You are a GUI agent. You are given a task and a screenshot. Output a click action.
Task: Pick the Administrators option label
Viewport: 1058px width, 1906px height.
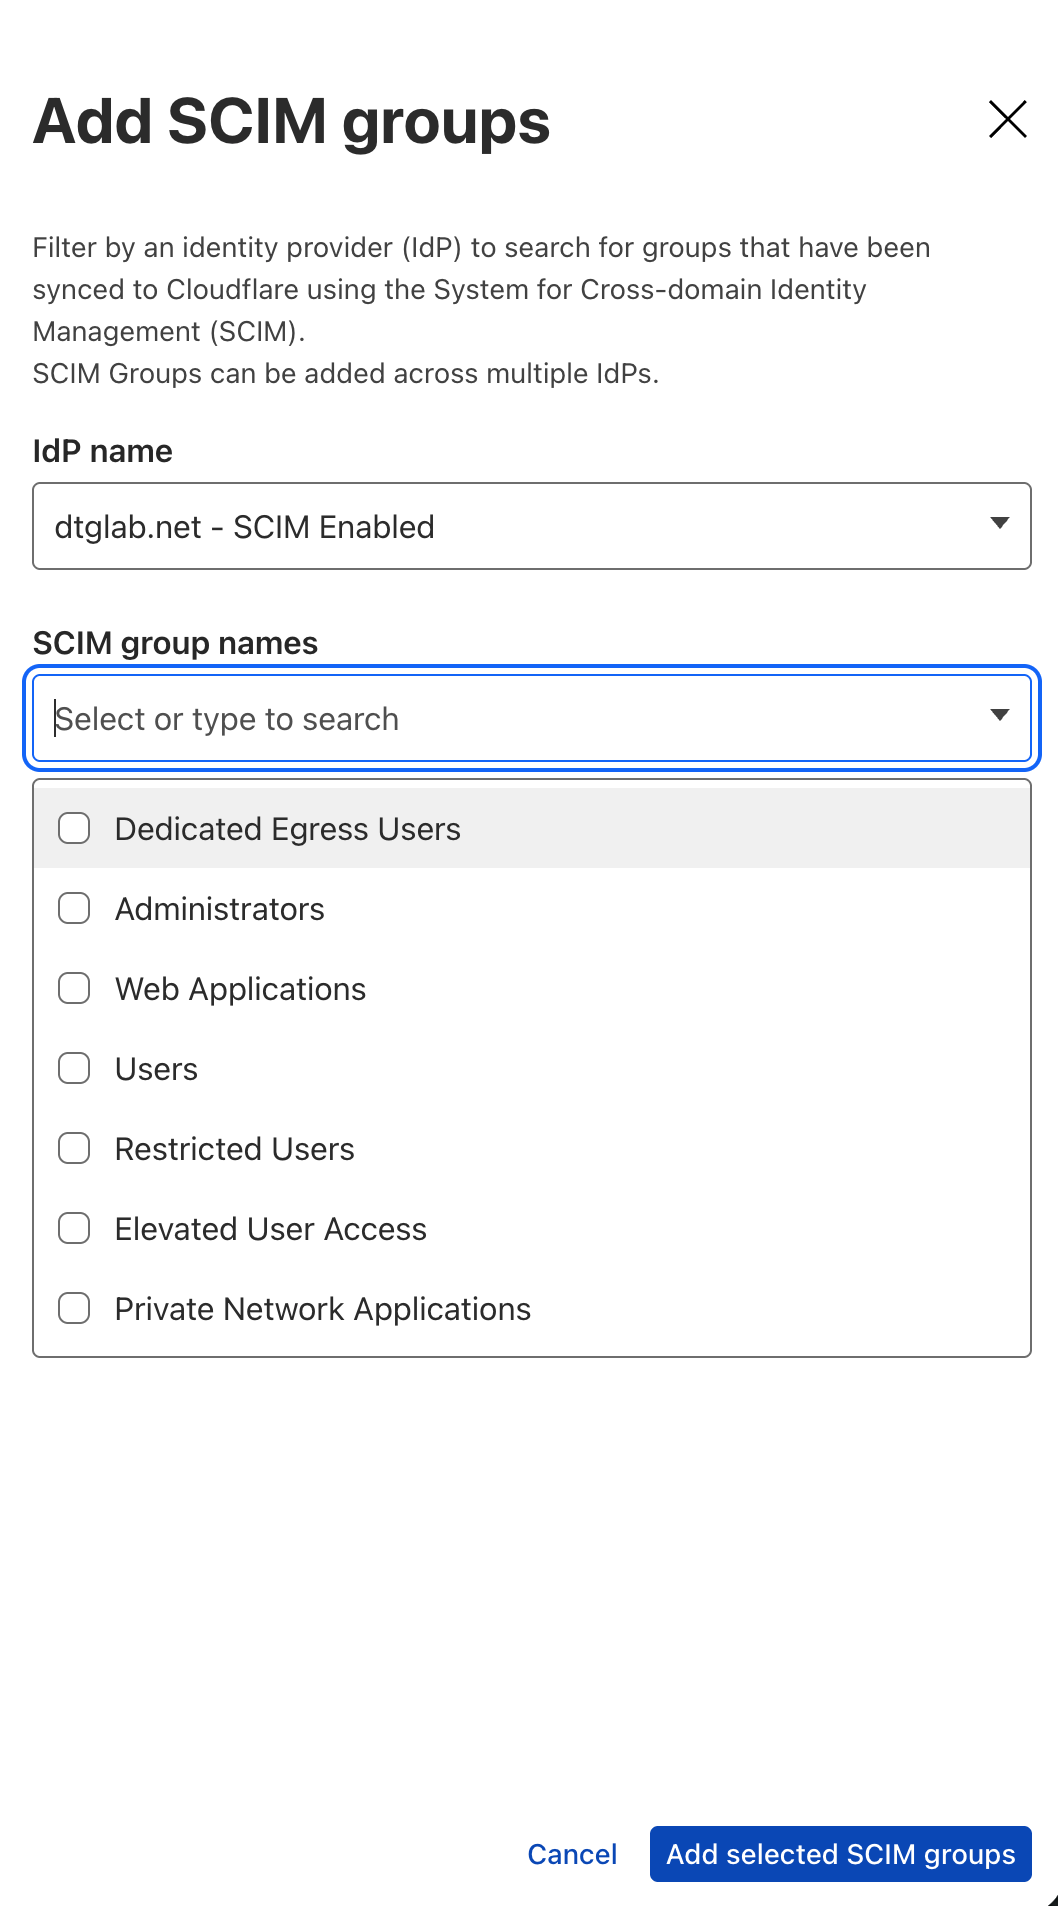pos(220,909)
